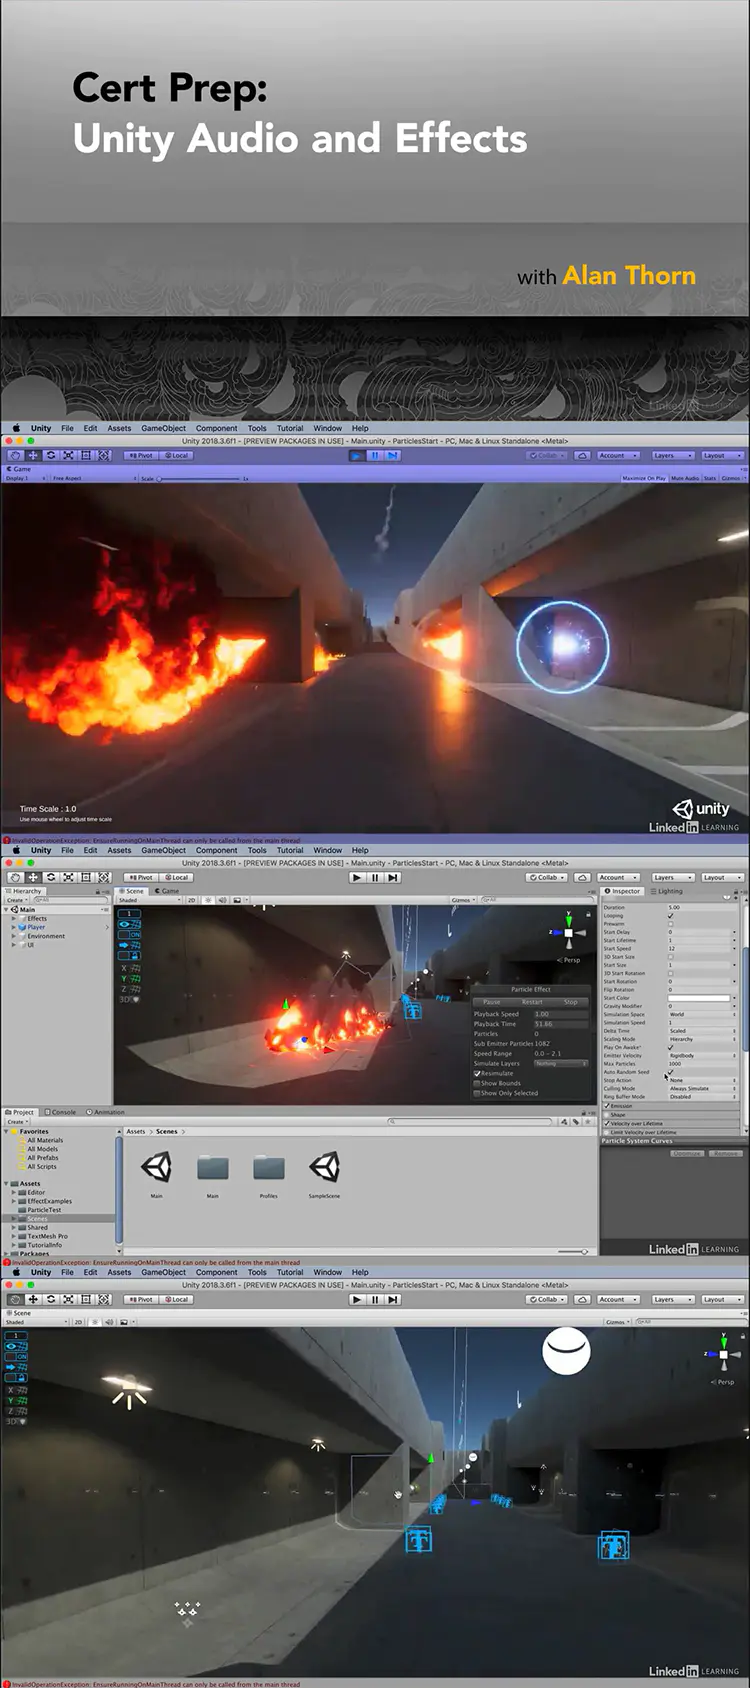Screen dimensions: 750x1688
Task: Open the cloud Services icon beside Collab in Inspector window
Action: coord(582,877)
